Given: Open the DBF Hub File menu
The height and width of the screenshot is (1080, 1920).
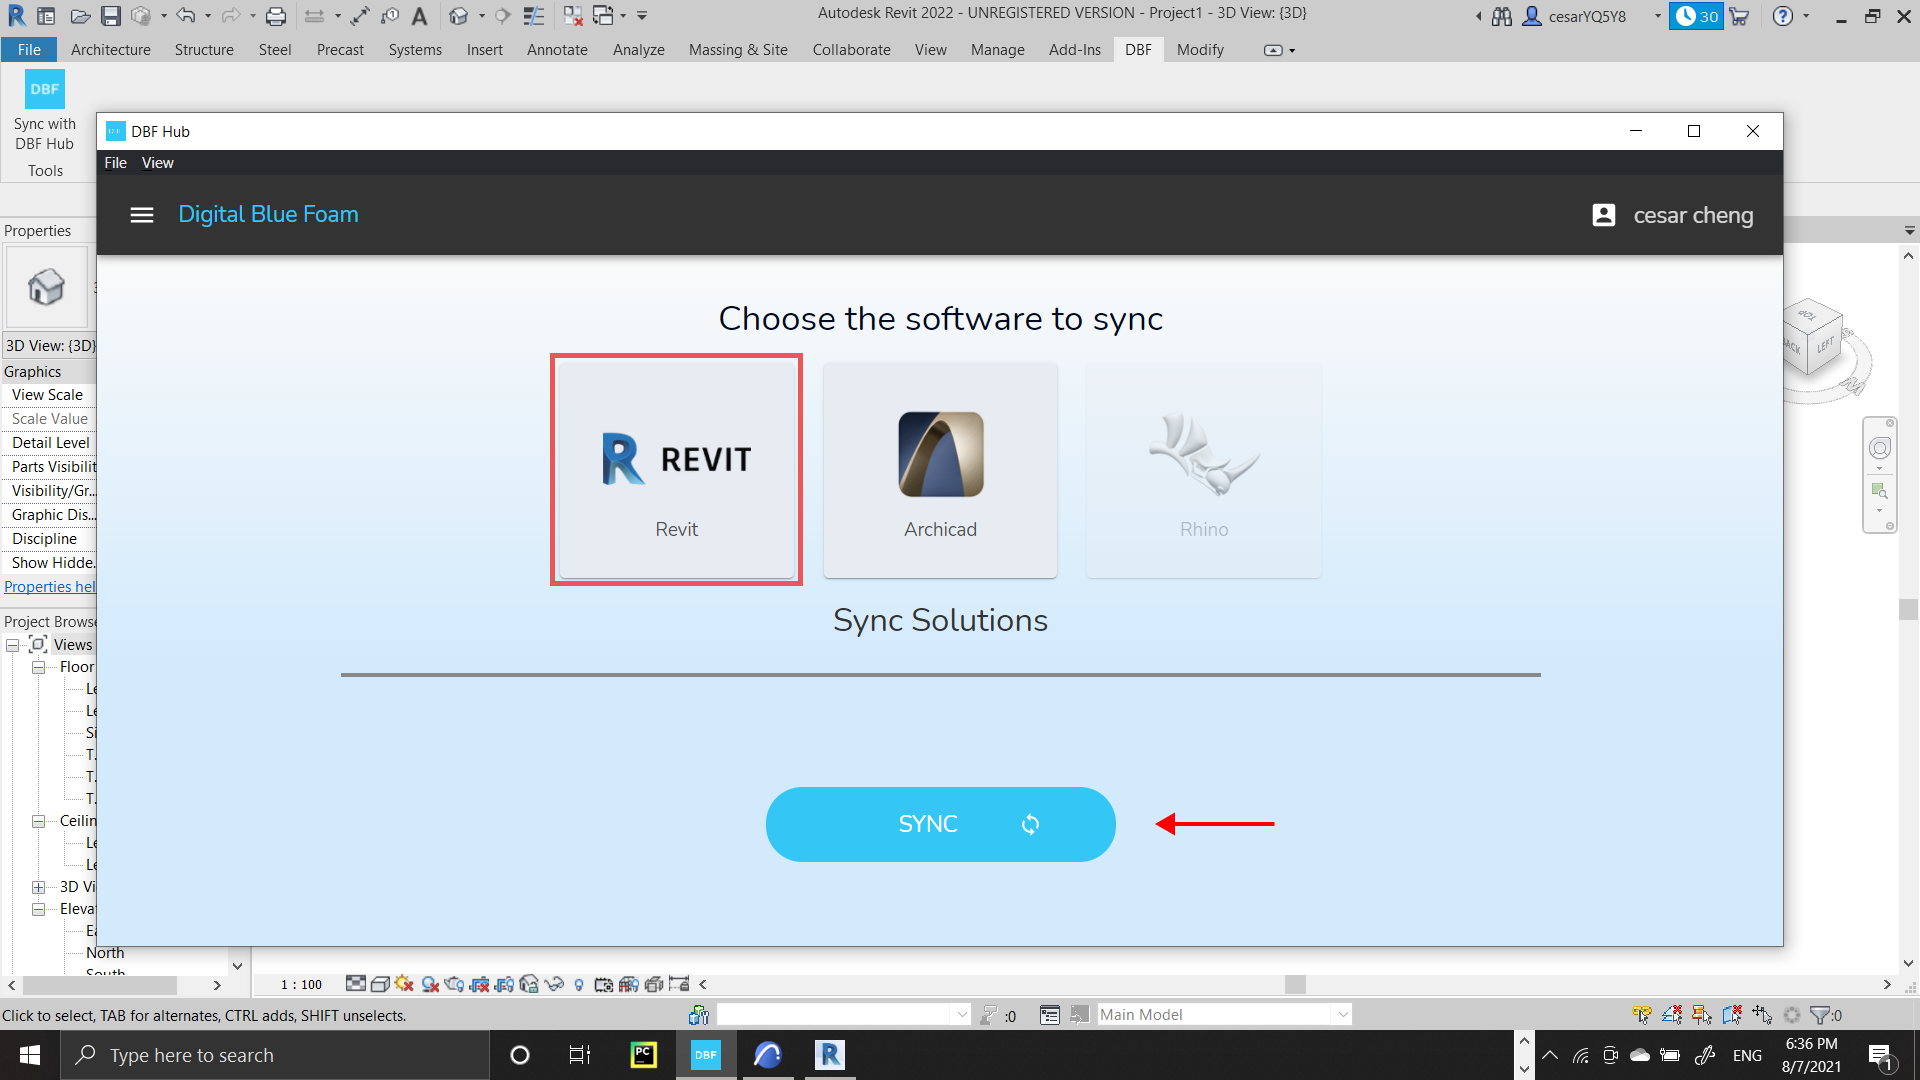Looking at the screenshot, I should 116,163.
